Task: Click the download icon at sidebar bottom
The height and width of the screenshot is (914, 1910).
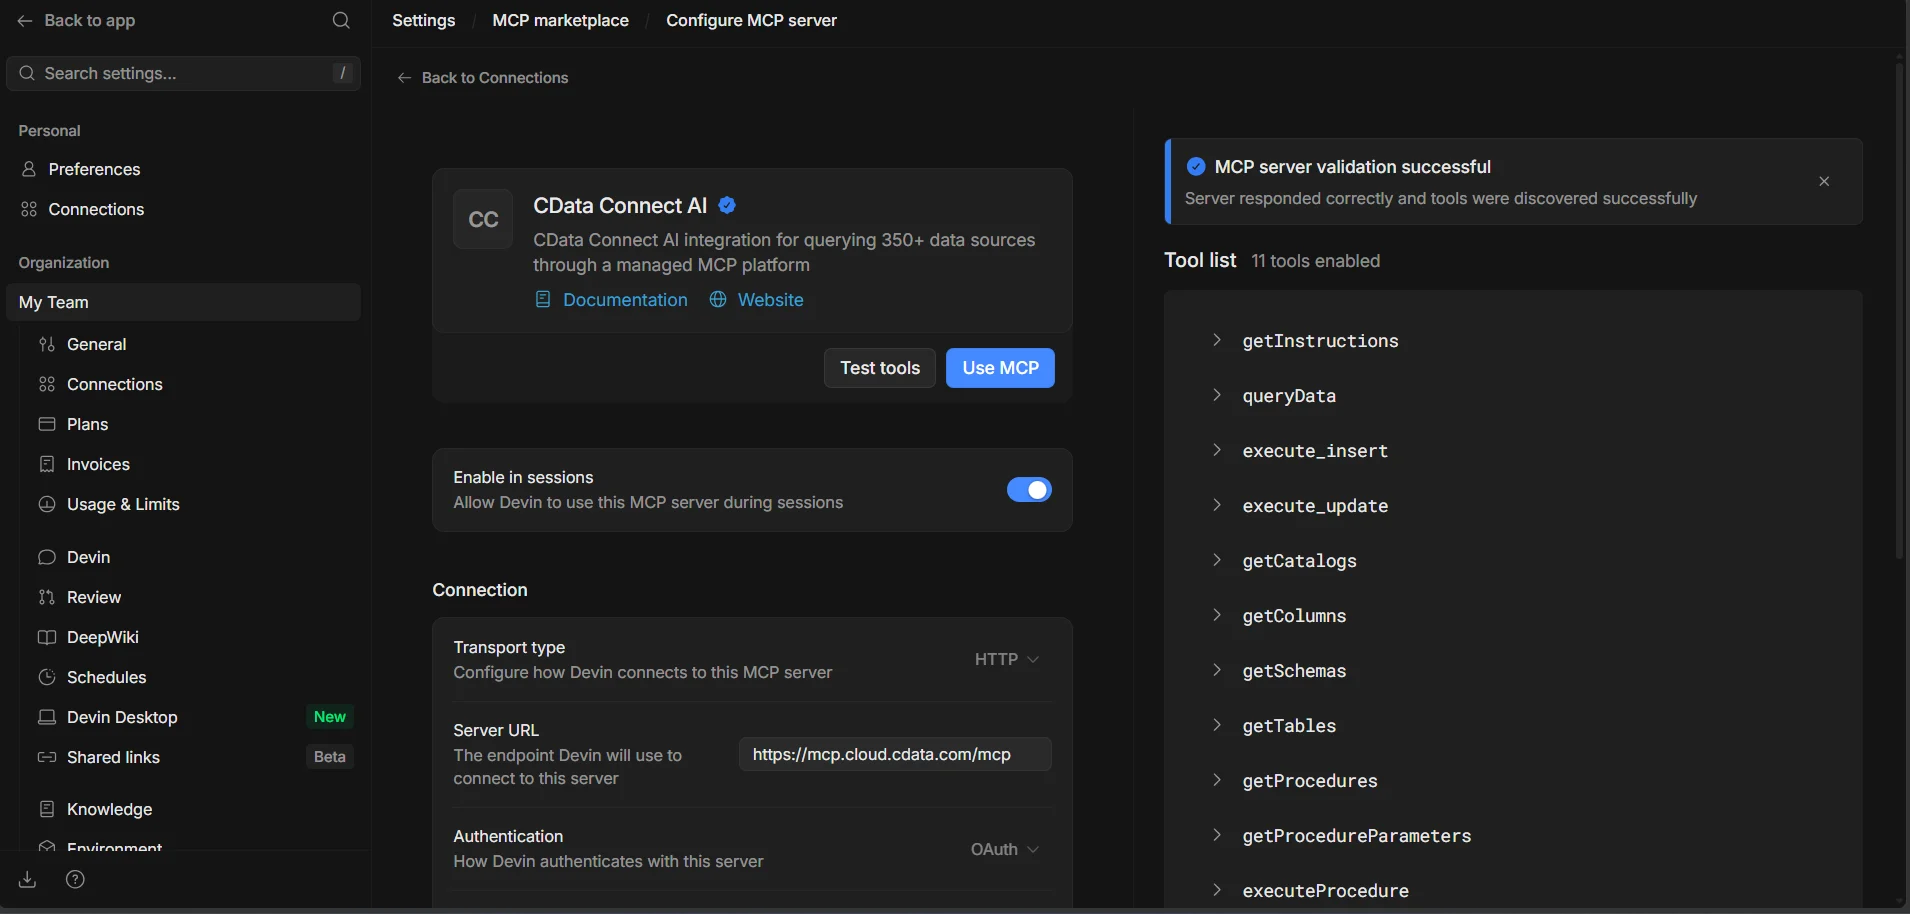Action: 28,880
